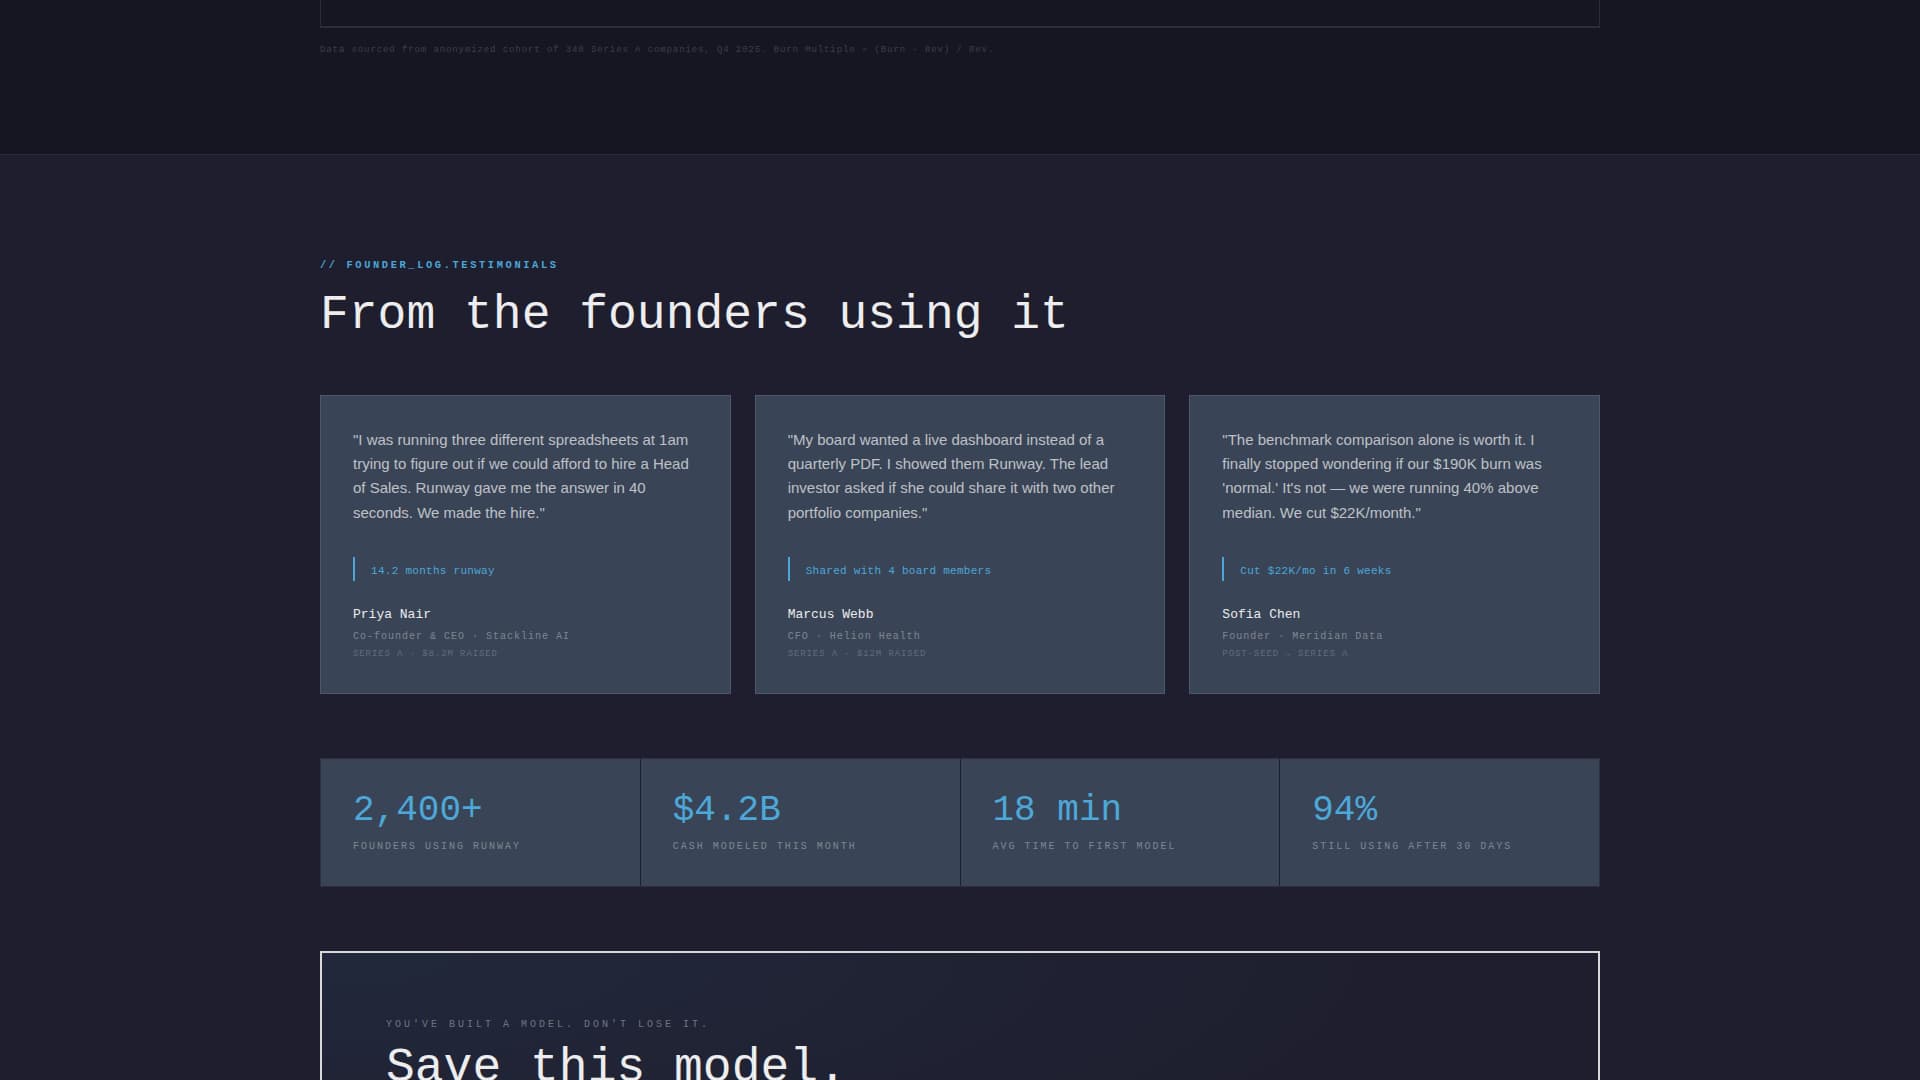The width and height of the screenshot is (1920, 1080).
Task: Click 'POST-SEED → SERIES A' under Sofia Chen
Action: click(x=1285, y=654)
